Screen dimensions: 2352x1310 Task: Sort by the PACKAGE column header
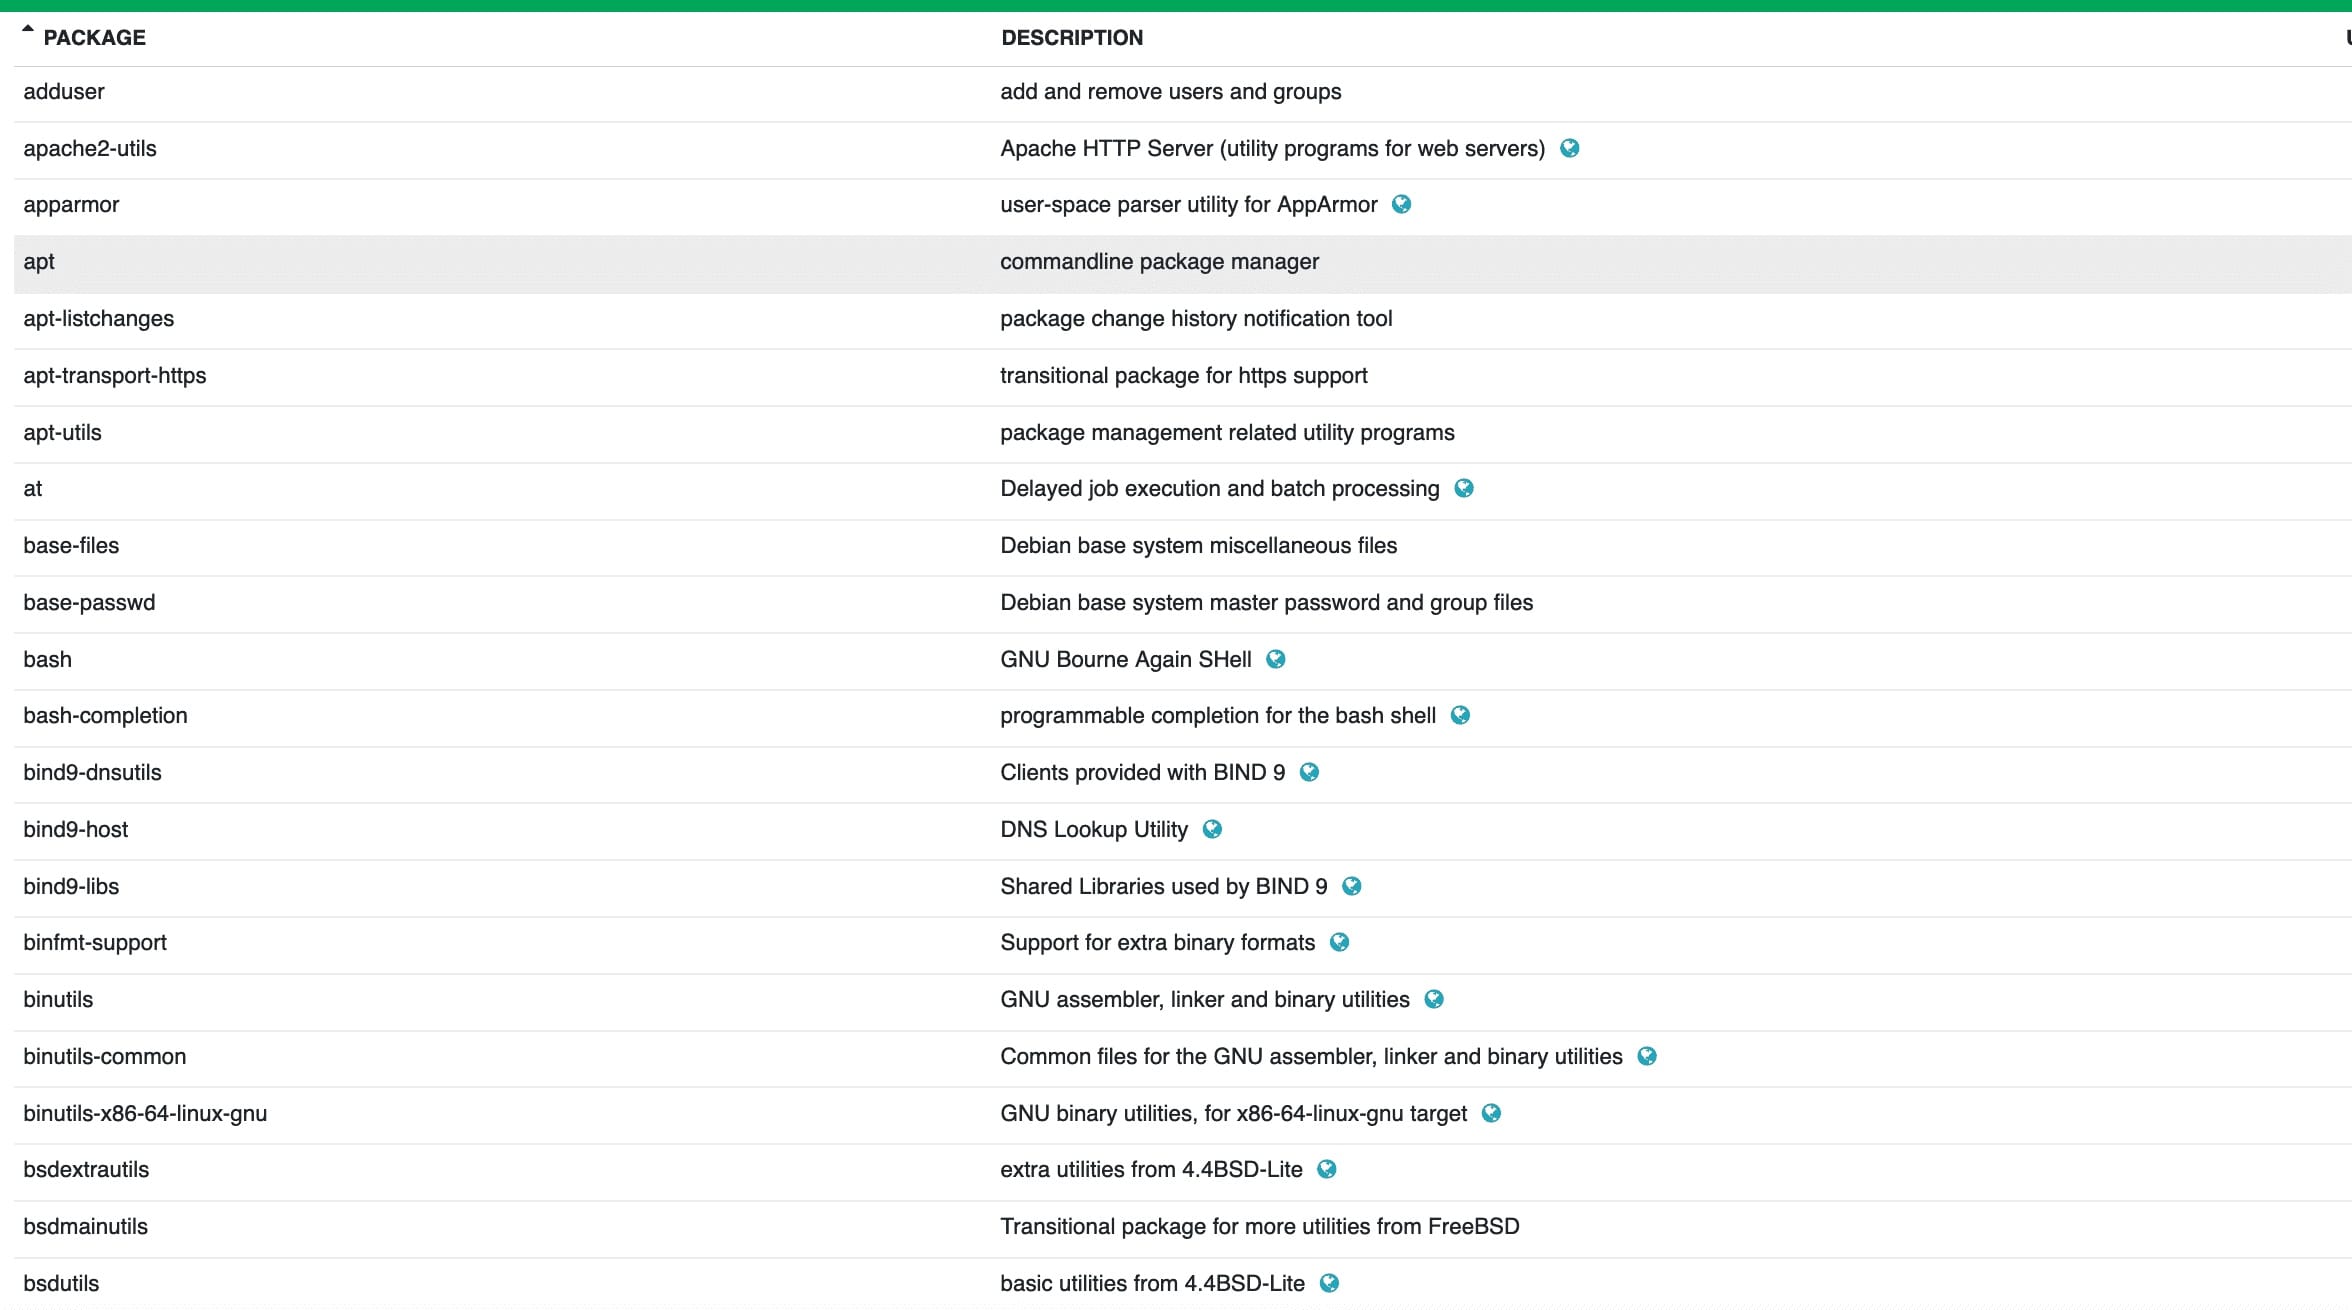[94, 38]
